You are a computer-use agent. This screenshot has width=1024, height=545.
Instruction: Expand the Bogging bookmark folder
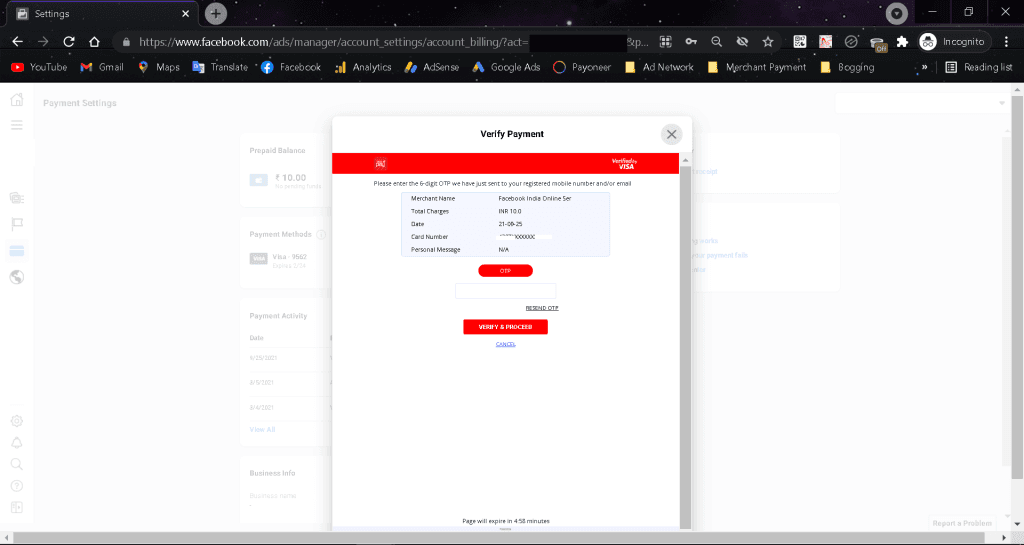point(847,67)
